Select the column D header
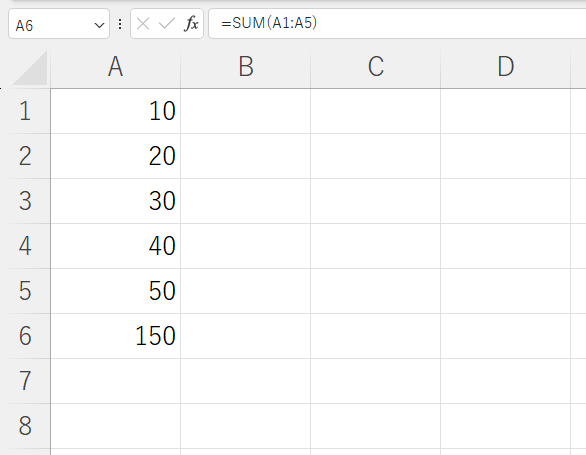Viewport: 586px width, 455px height. [506, 67]
